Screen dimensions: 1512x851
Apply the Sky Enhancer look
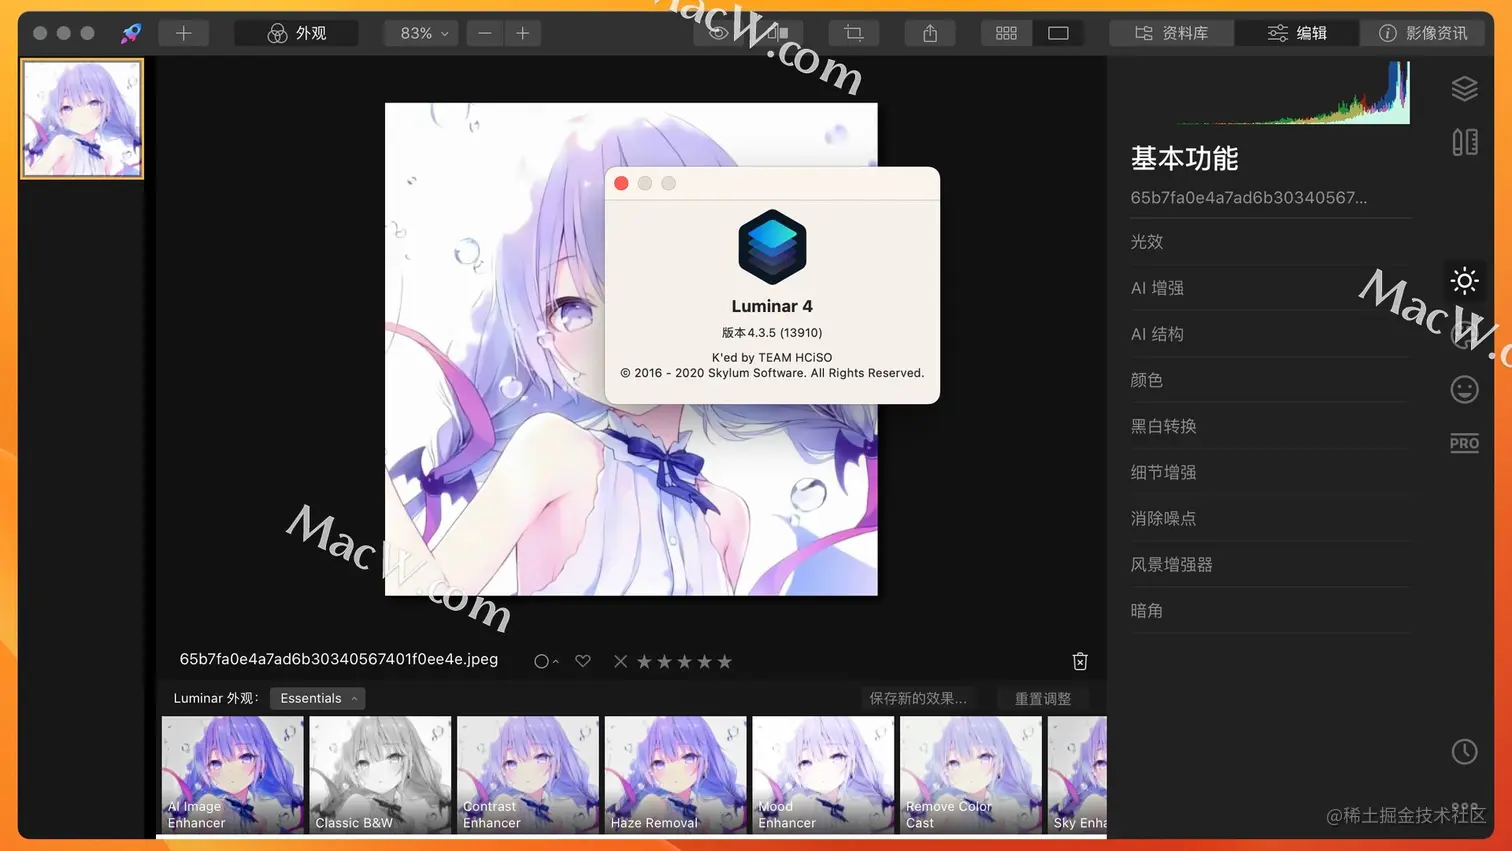[1077, 774]
